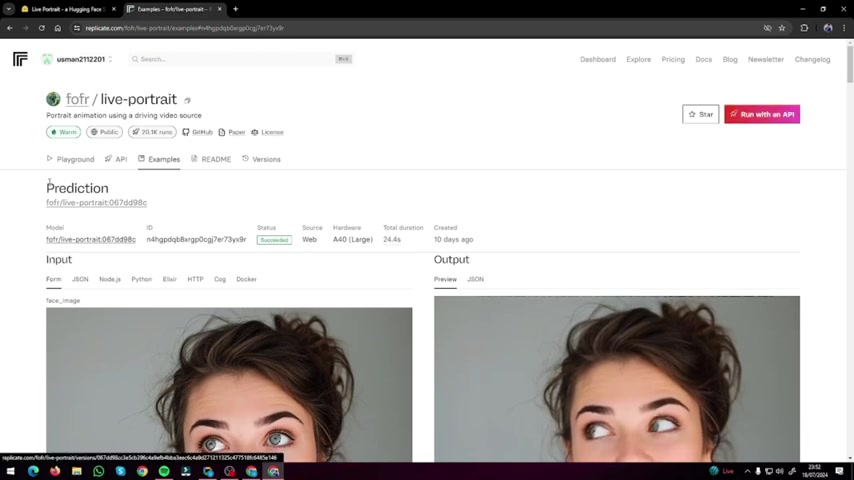This screenshot has width=854, height=480.
Task: Launch Firefox from the taskbar
Action: click(x=55, y=471)
